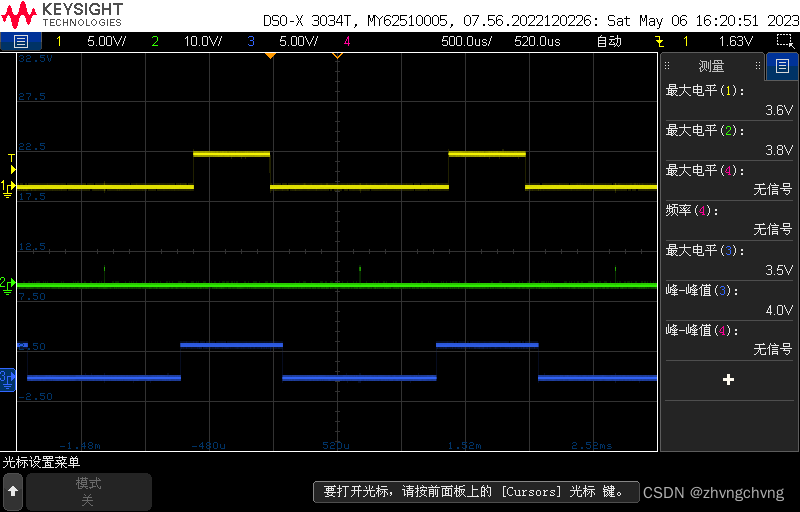800x512 pixels.
Task: Click trigger source channel 1 indicator
Action: click(x=686, y=41)
